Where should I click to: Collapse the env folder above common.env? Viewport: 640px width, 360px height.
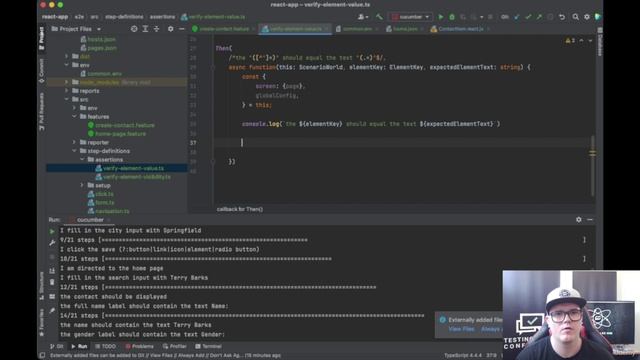(x=67, y=65)
